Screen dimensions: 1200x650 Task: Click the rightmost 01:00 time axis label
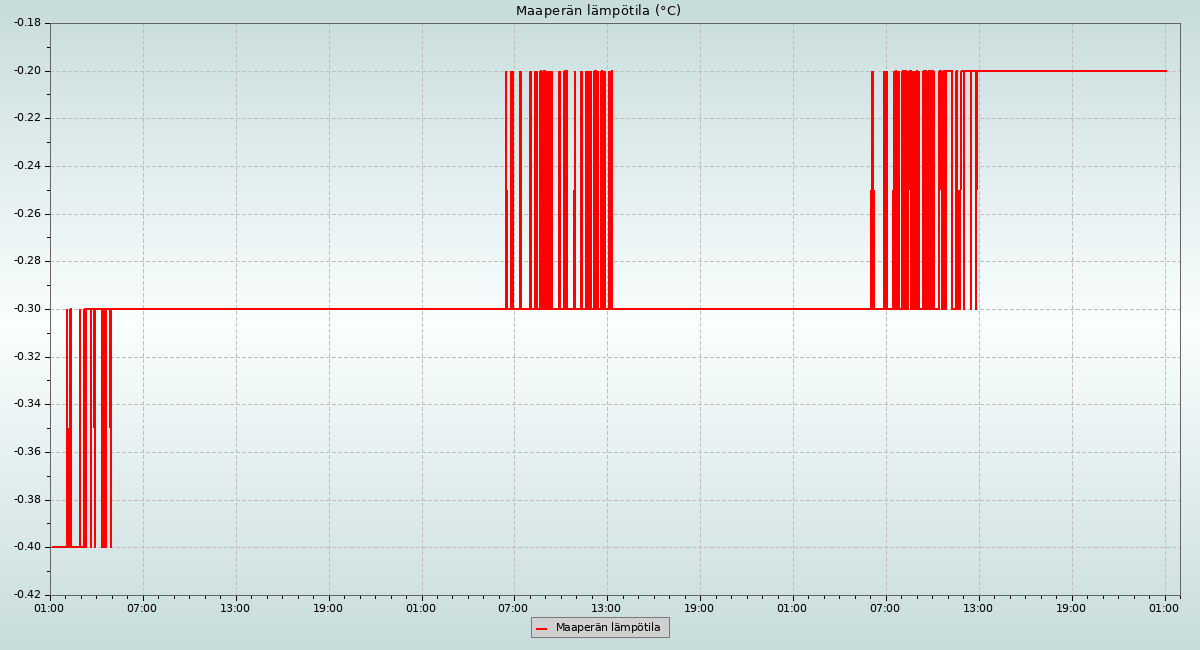pos(1164,608)
